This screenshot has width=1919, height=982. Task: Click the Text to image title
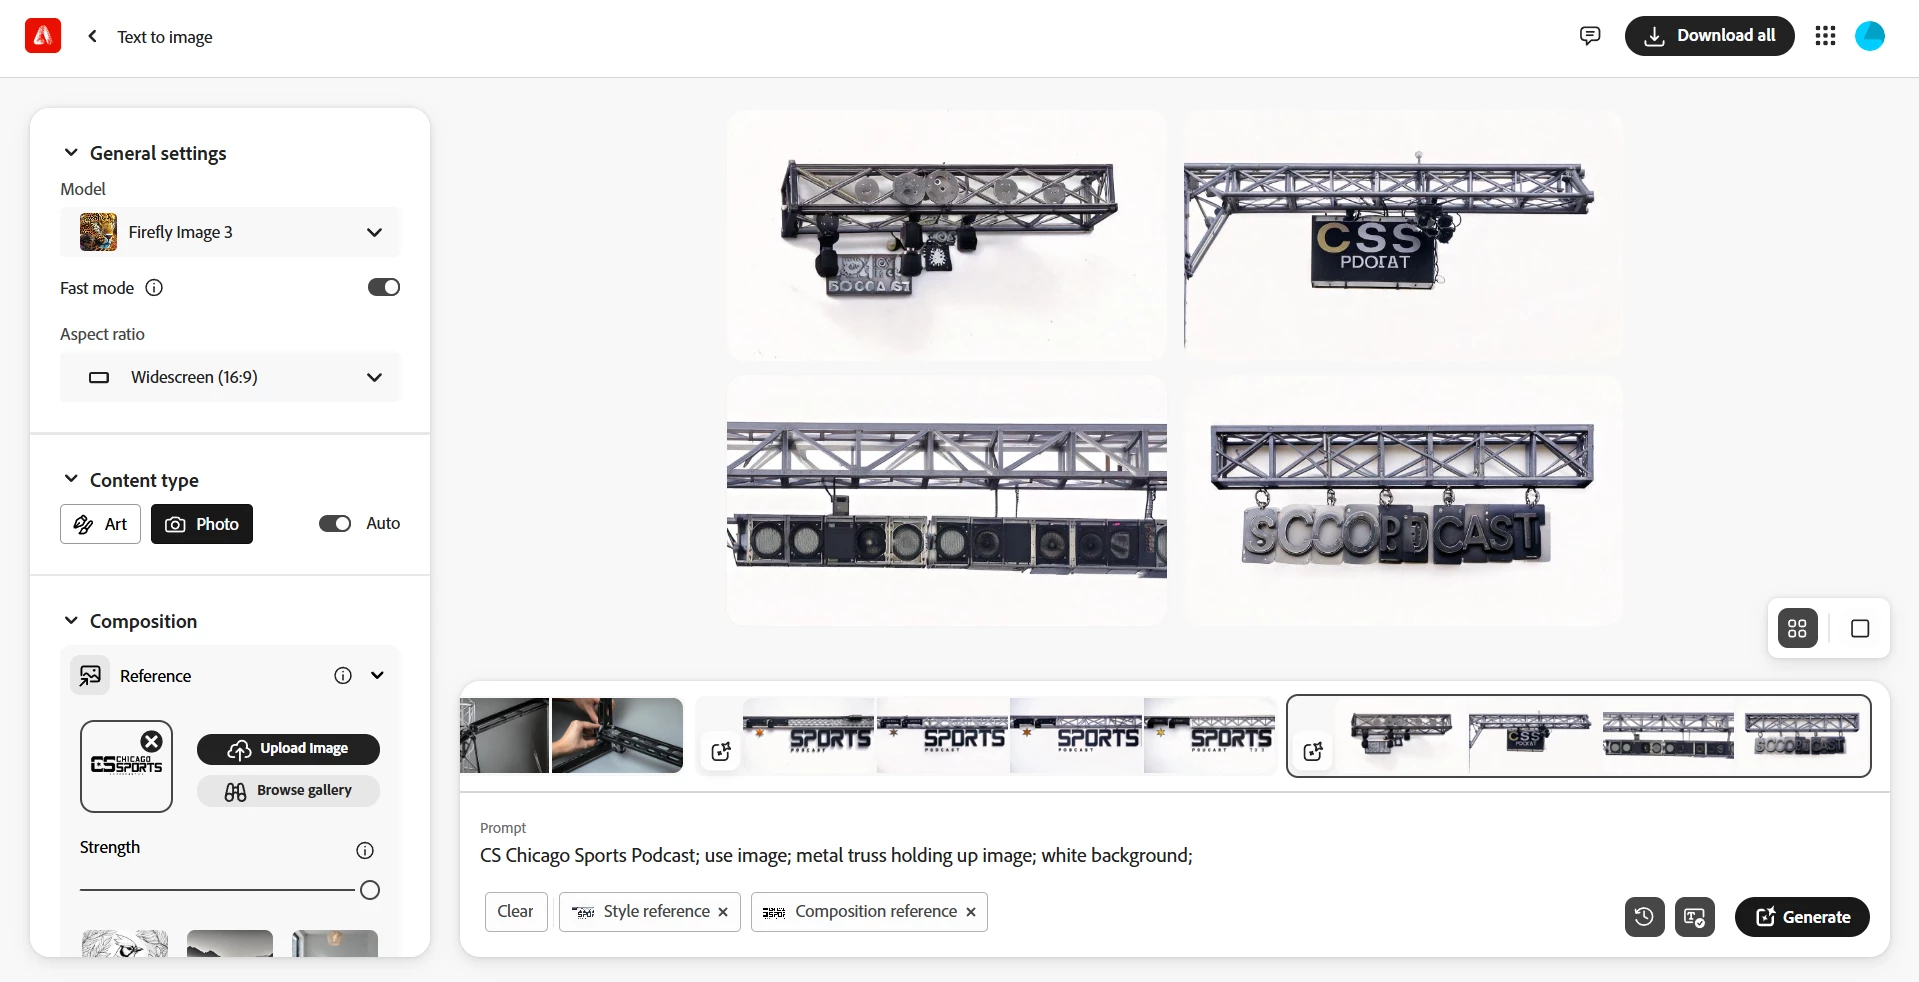pos(165,37)
